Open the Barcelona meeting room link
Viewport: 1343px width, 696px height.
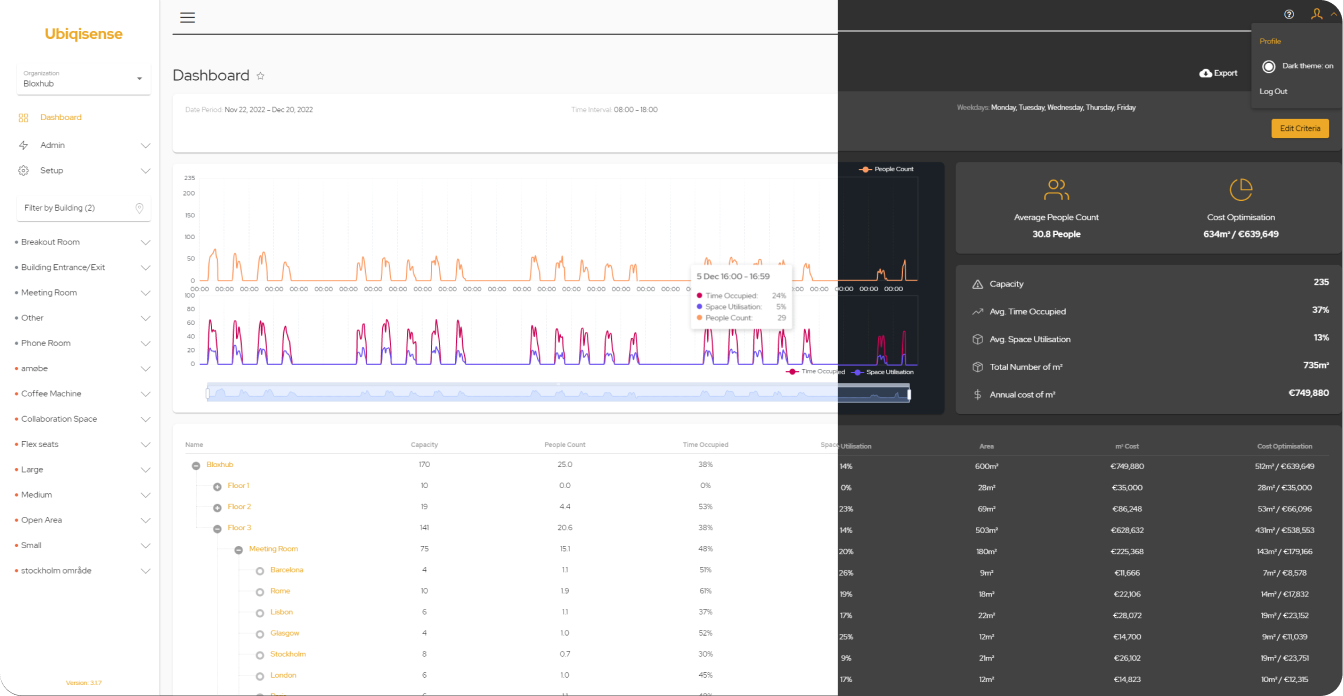pos(286,570)
